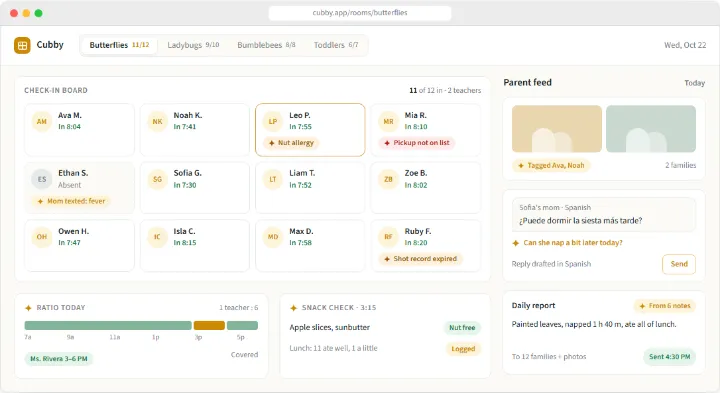This screenshot has width=720, height=393.
Task: Open Ruby F.'s RF avatar
Action: pos(388,237)
